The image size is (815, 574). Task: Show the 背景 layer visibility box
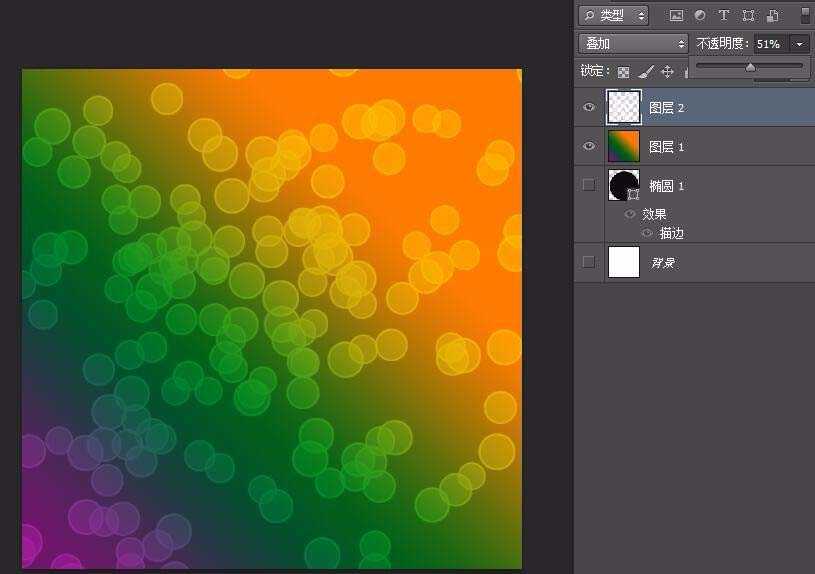point(588,262)
